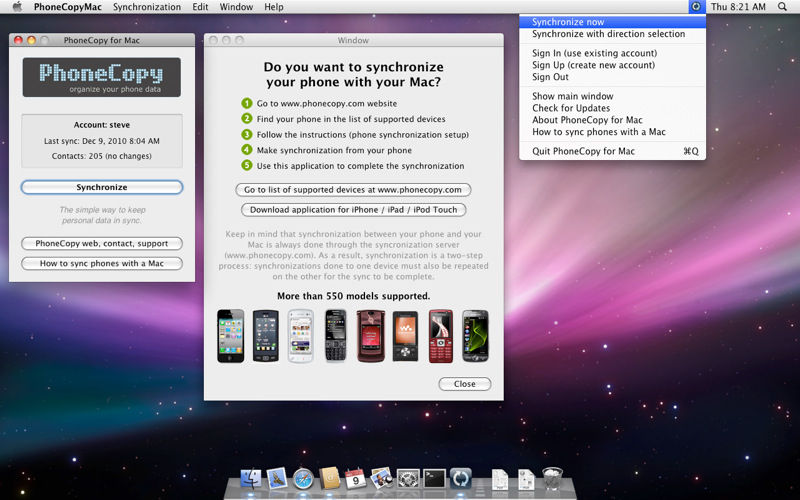The image size is (800, 500).
Task: Click the menu bar clock Thu 8:21 AM
Action: [738, 7]
